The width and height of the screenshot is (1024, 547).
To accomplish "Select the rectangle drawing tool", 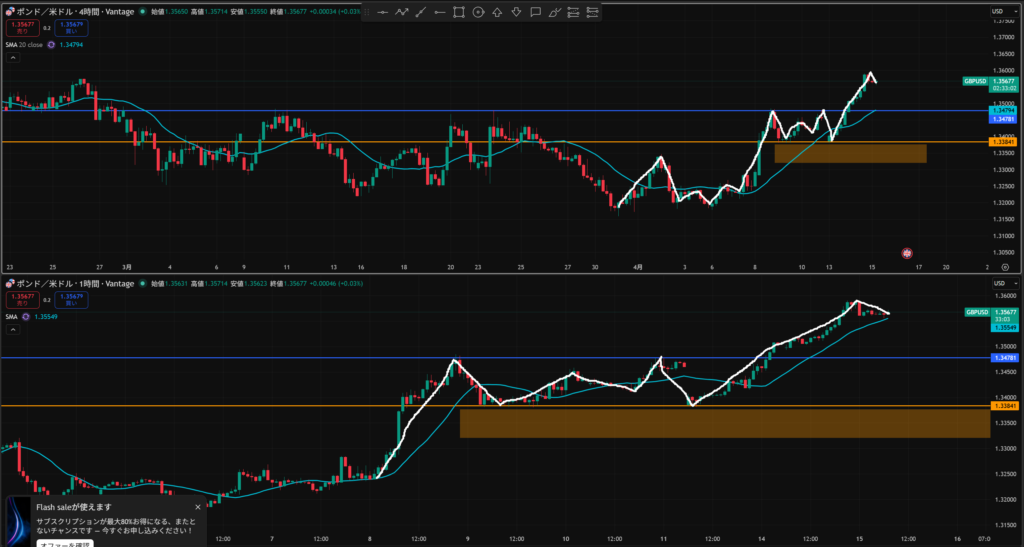I will coord(459,12).
